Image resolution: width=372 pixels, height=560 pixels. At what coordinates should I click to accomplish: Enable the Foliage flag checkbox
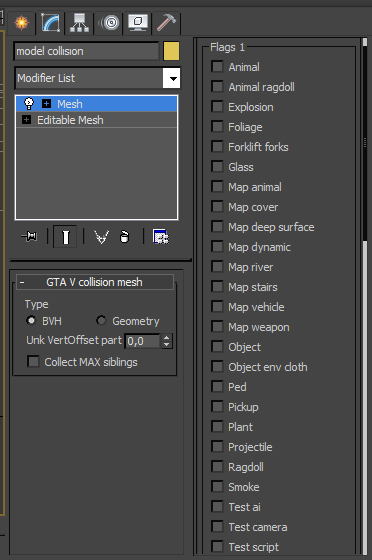217,127
